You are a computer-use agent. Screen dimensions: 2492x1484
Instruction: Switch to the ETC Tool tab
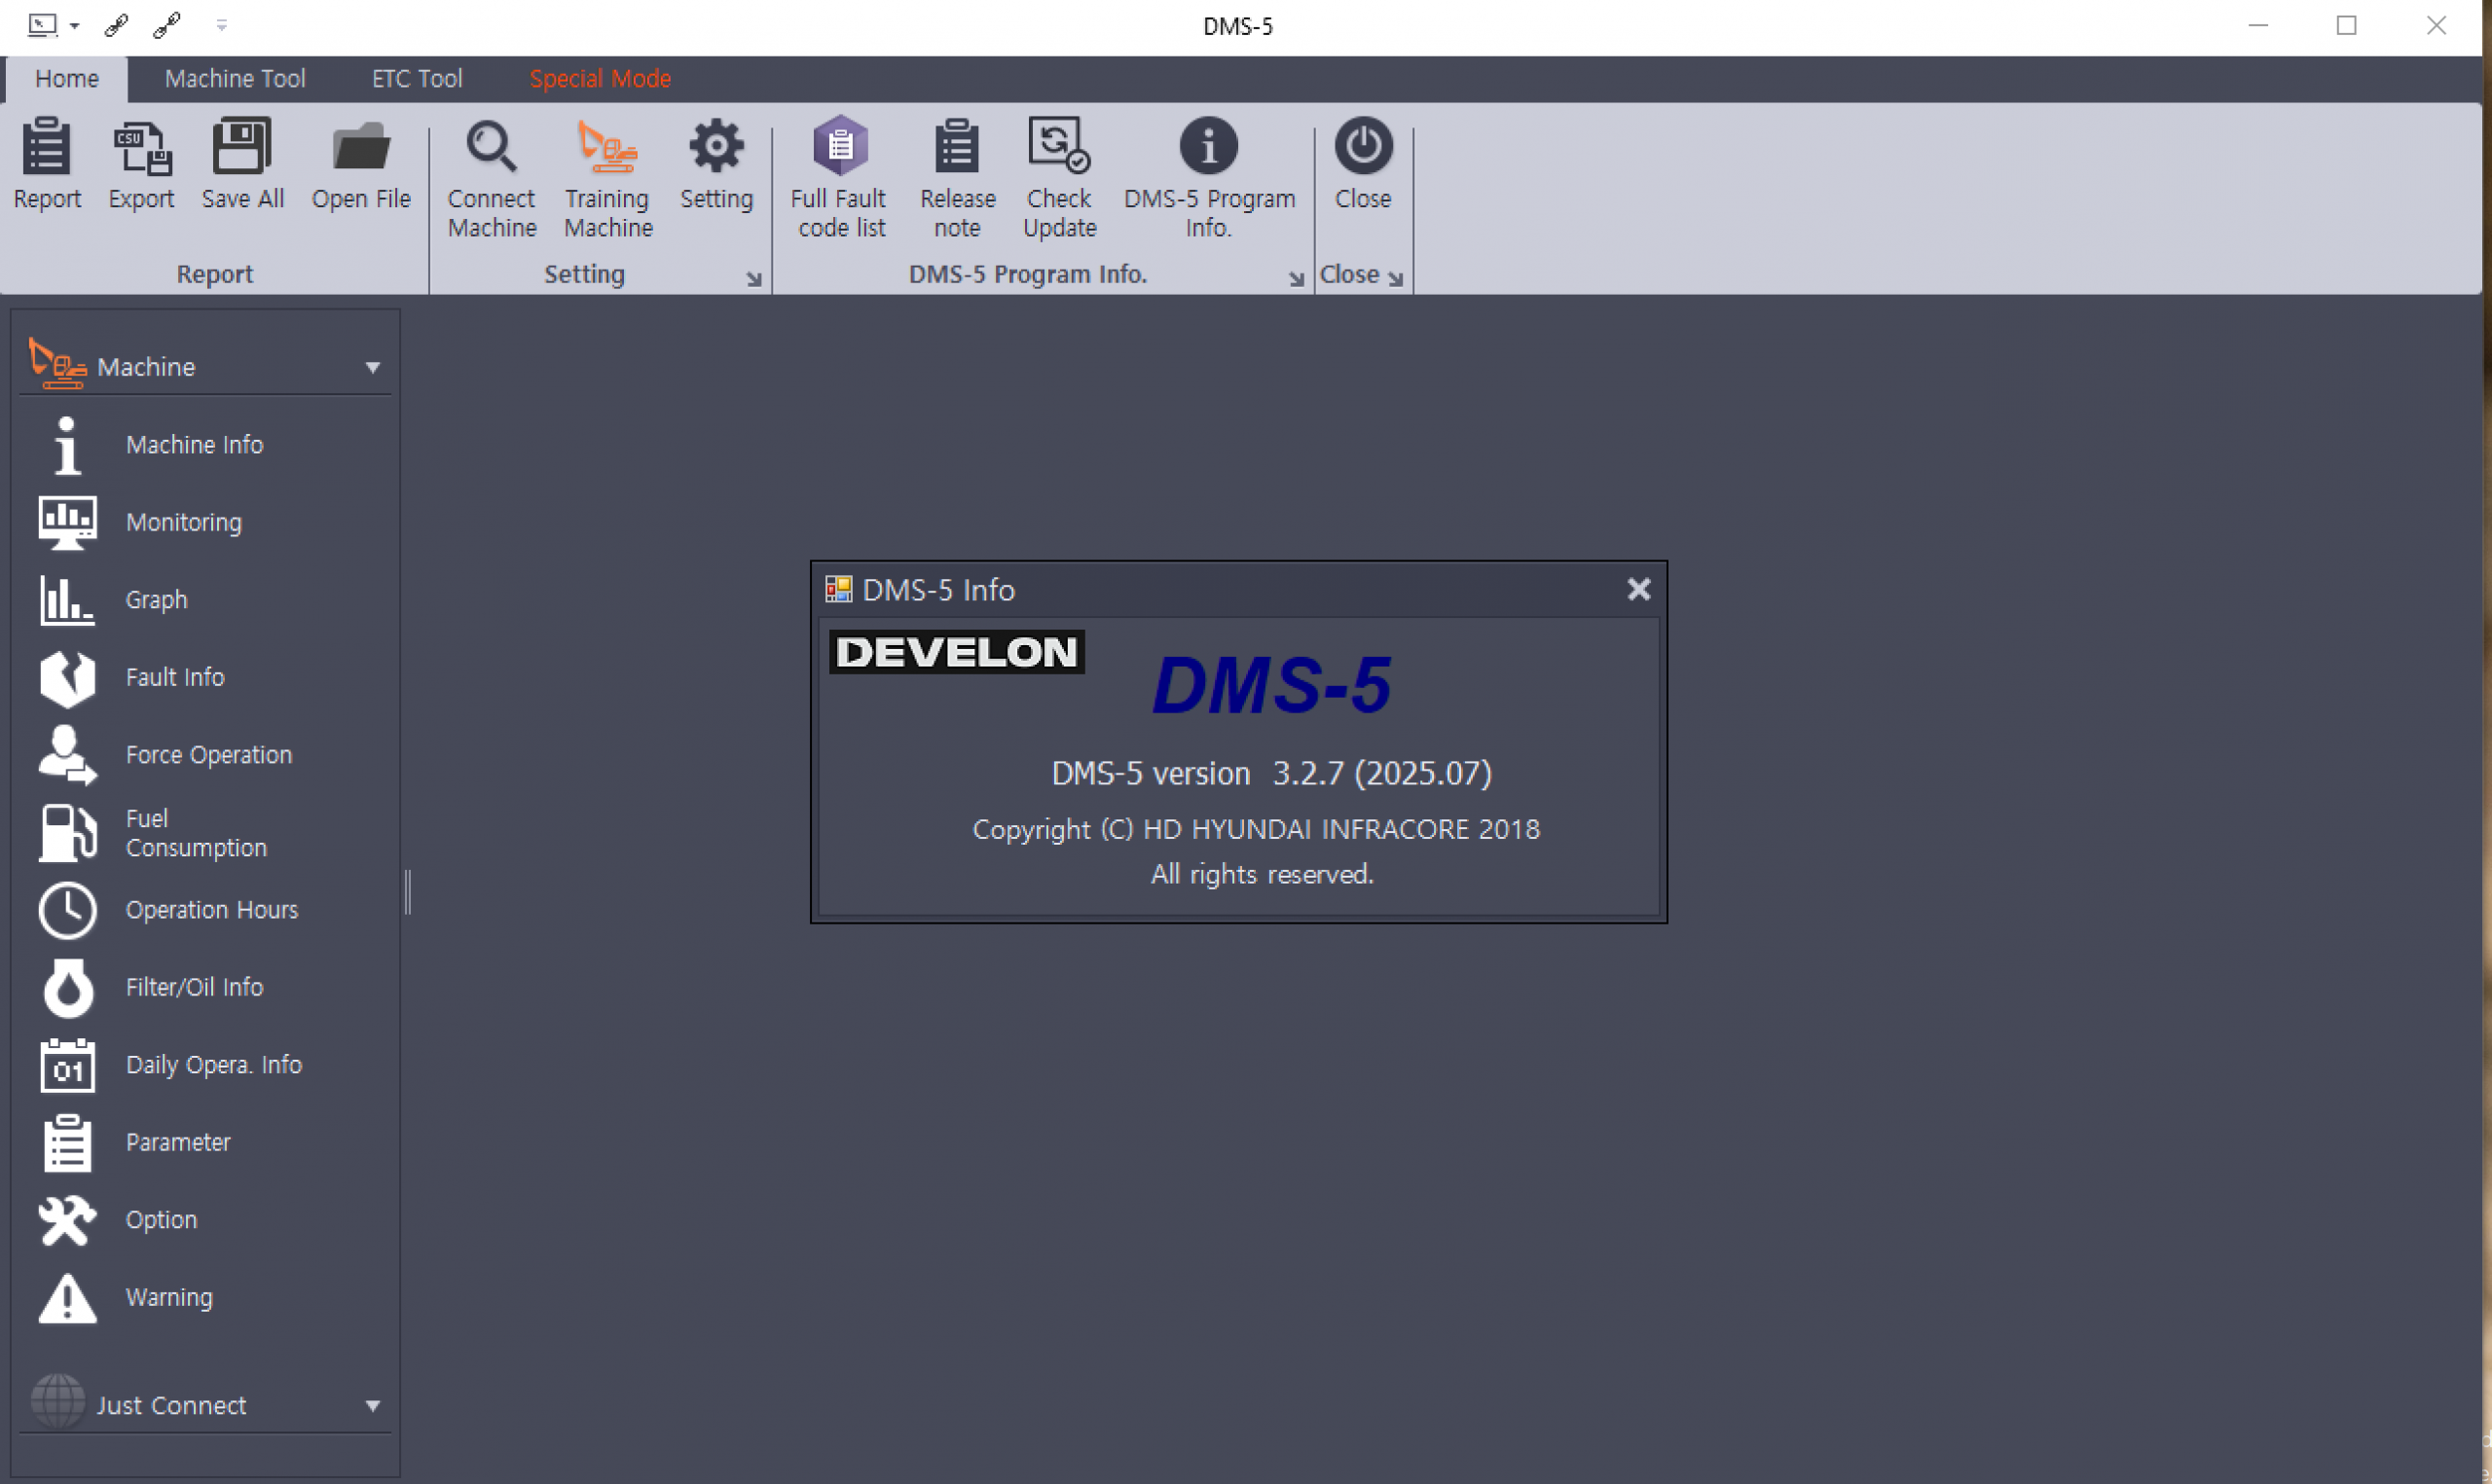417,78
